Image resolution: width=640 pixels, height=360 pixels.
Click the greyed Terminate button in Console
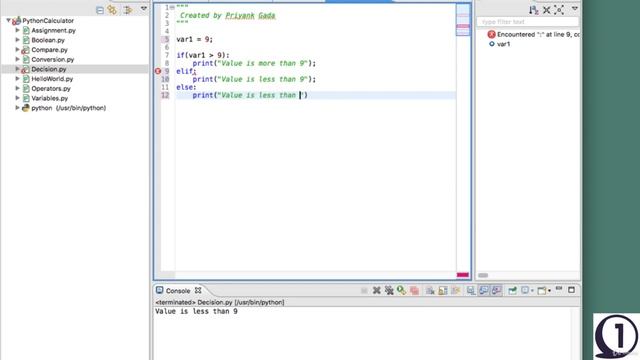click(x=364, y=291)
